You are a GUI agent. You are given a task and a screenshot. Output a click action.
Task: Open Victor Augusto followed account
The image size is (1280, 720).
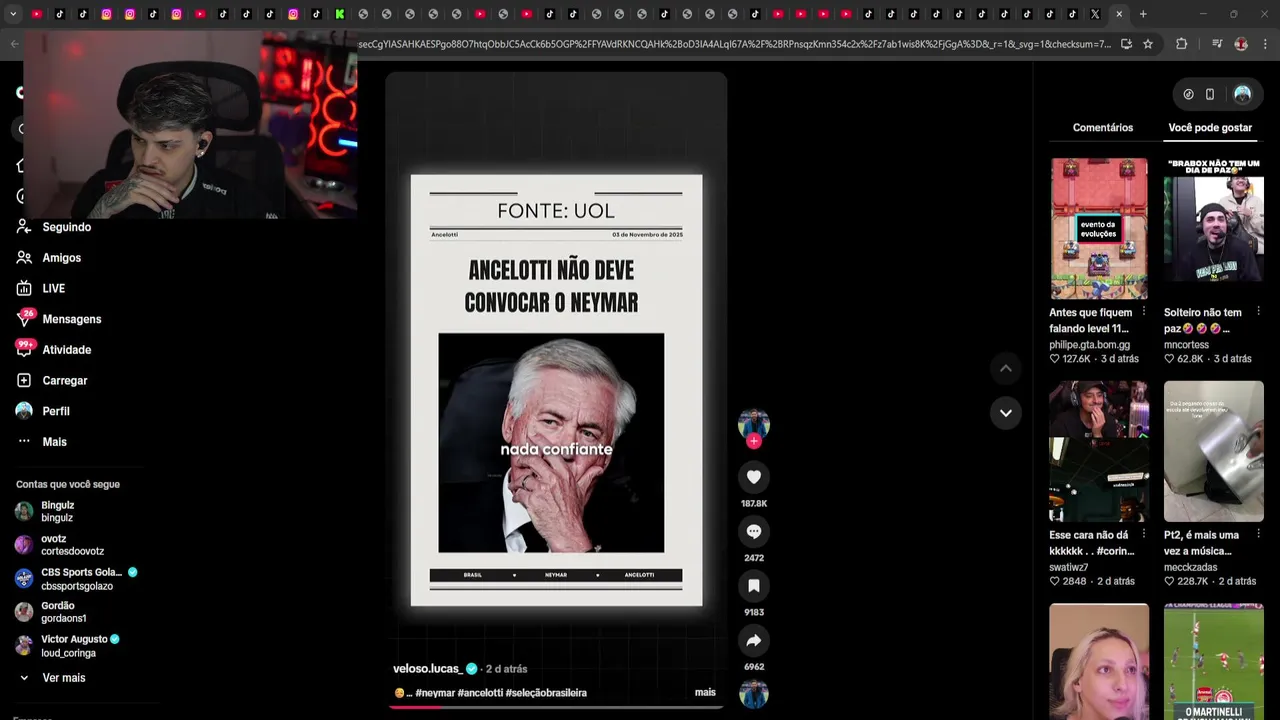click(68, 645)
